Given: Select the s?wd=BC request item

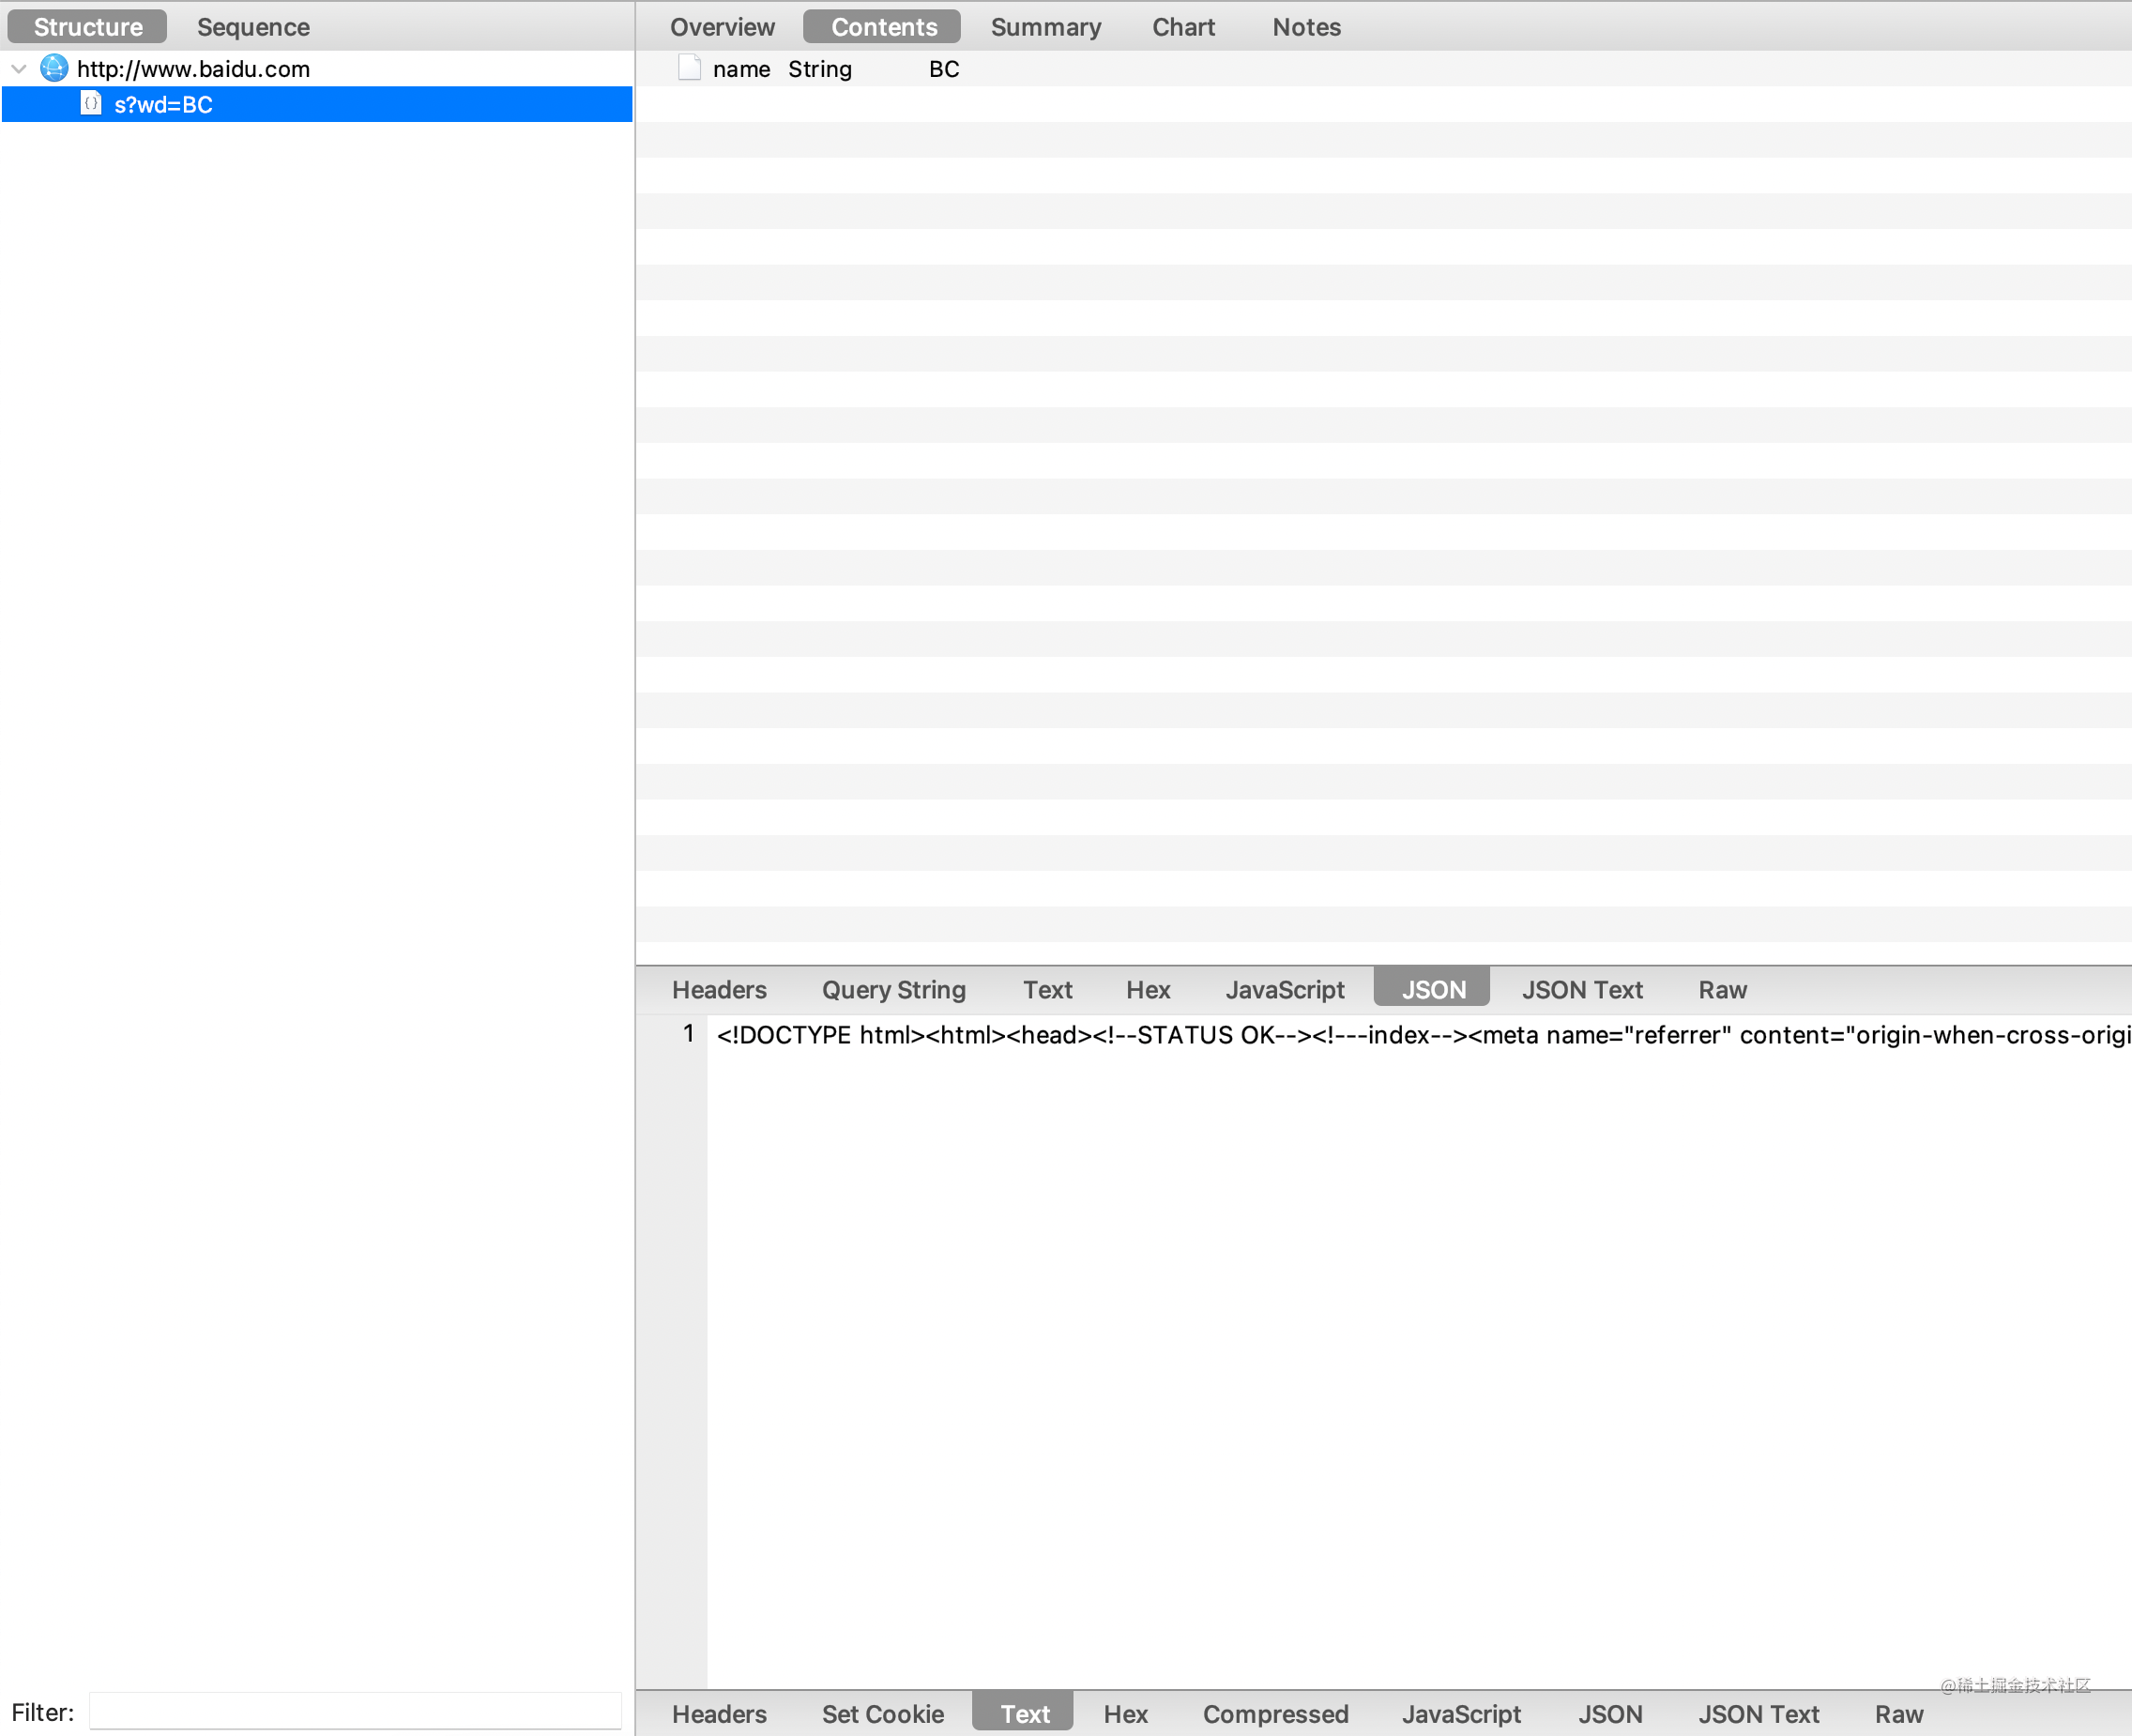Looking at the screenshot, I should tap(163, 104).
